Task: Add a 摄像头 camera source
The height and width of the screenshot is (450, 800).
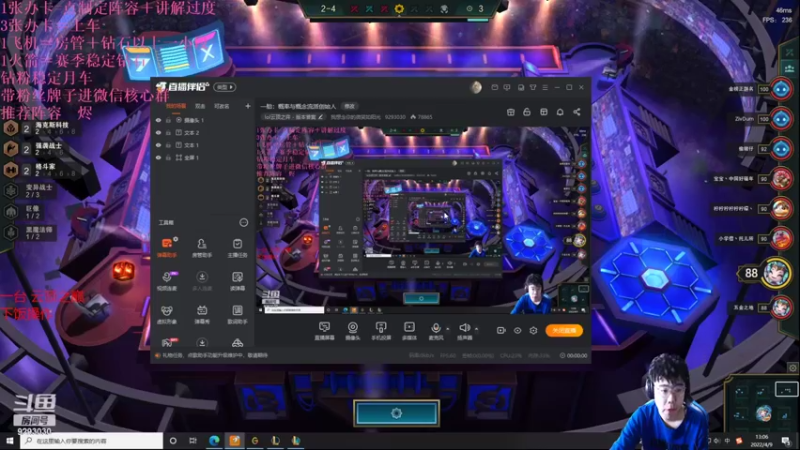Action: [353, 331]
